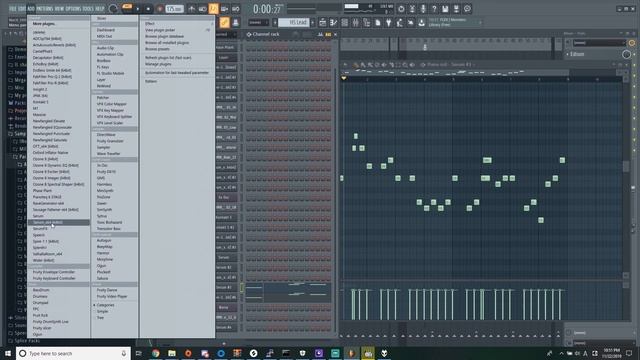Toggle the metronome icon
Viewport: 640px width, 360px height.
click(191, 9)
